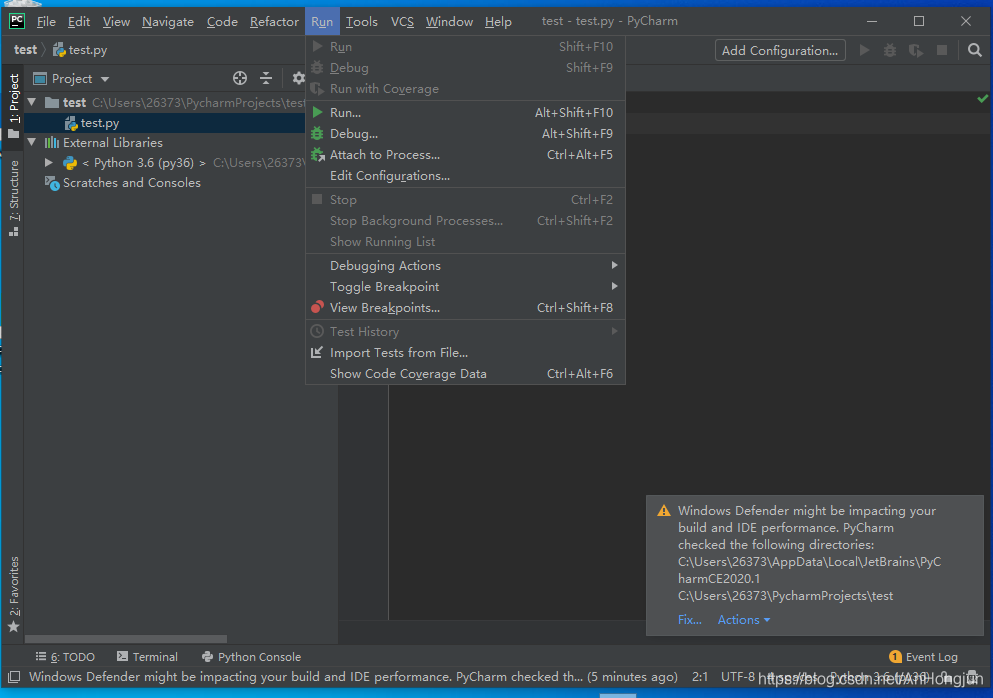This screenshot has width=993, height=698.
Task: Toggle the 2: Favorites tool window tab
Action: click(x=13, y=594)
